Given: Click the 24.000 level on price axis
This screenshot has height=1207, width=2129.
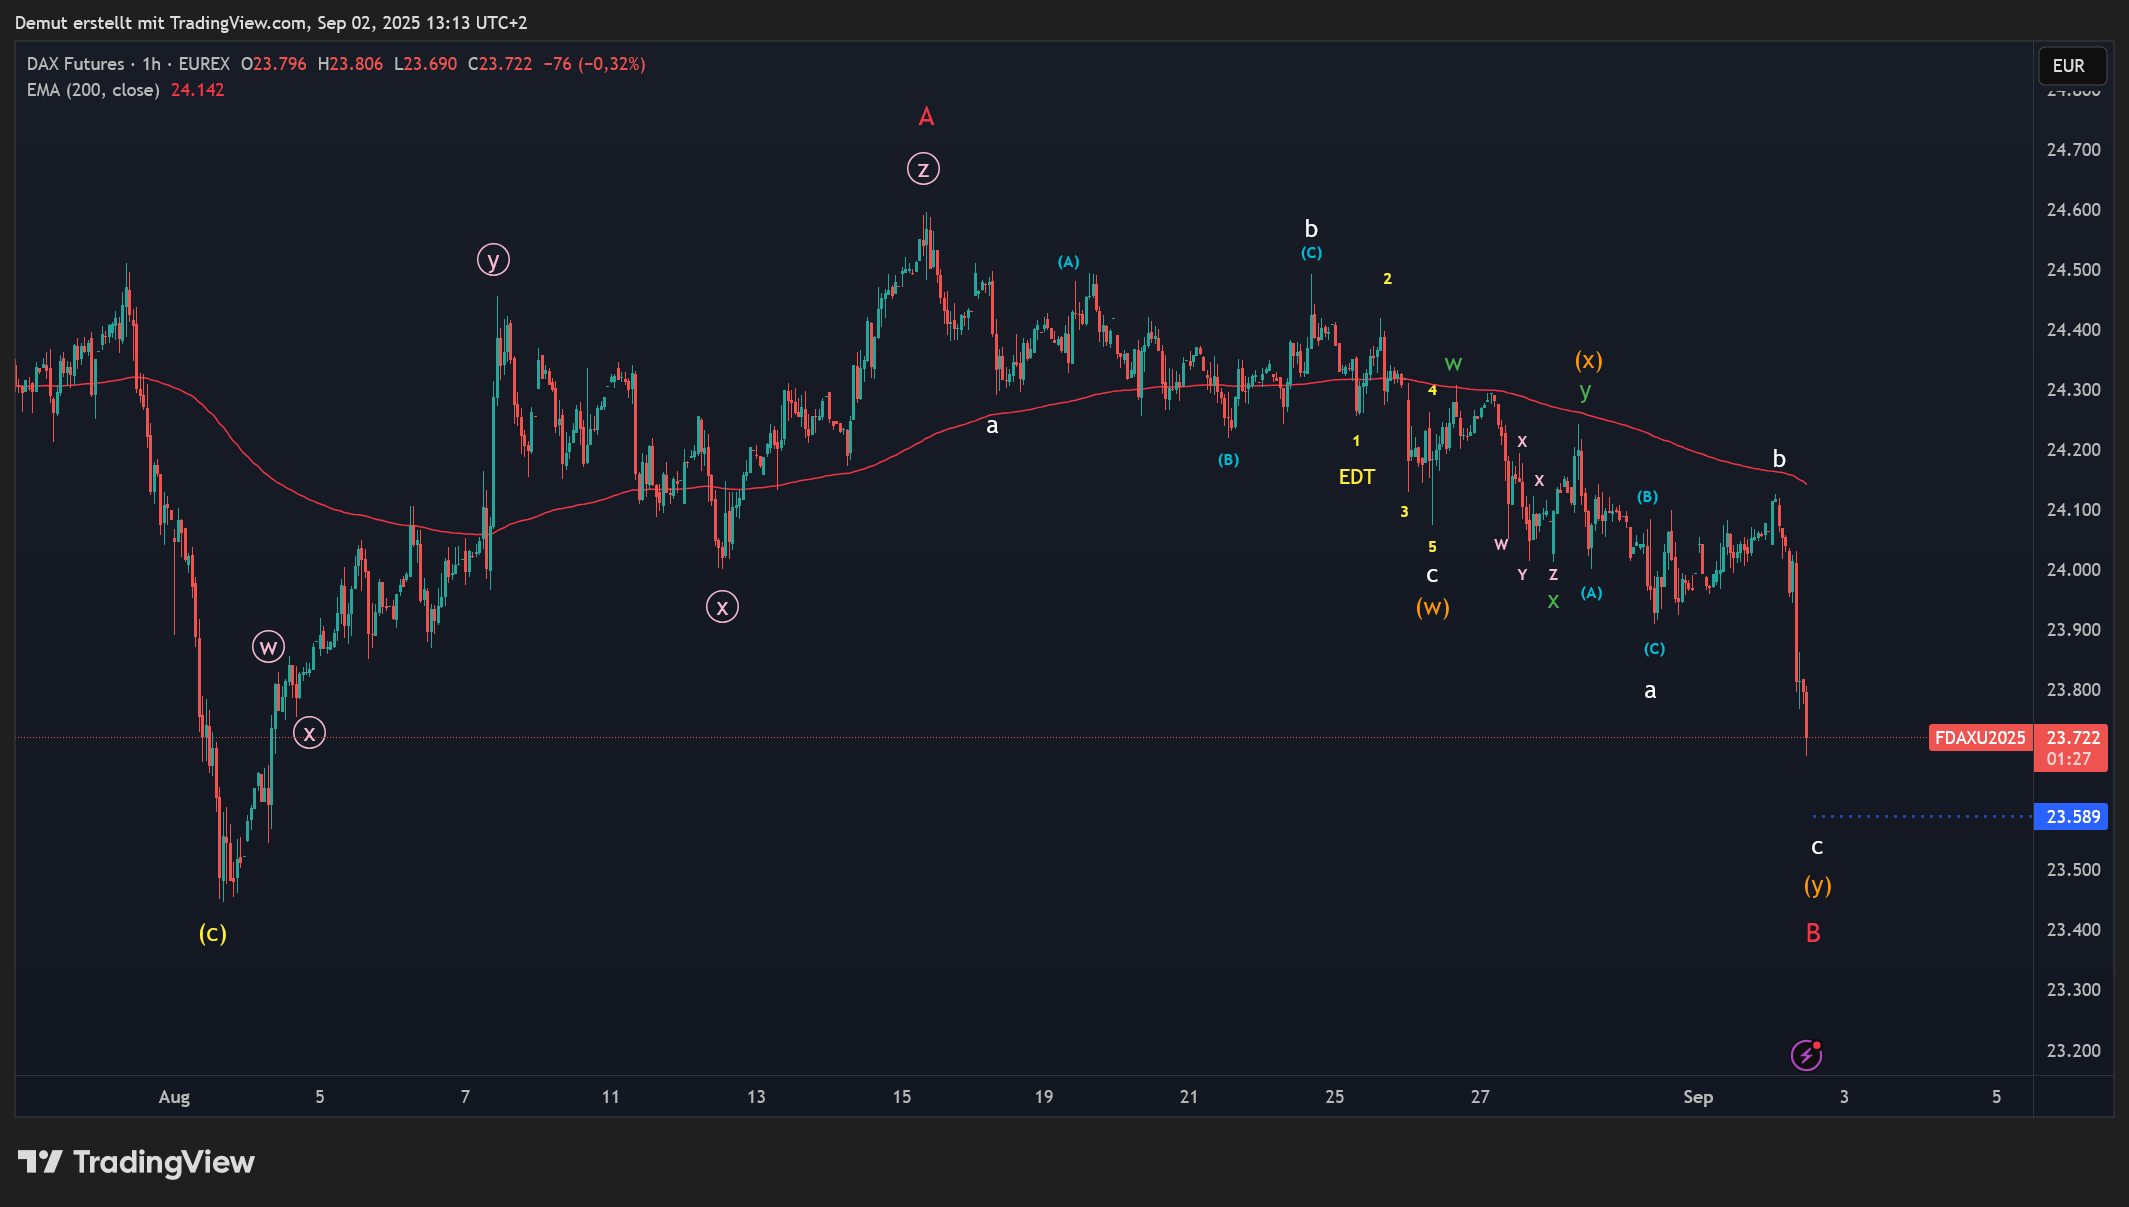Looking at the screenshot, I should [x=2073, y=570].
